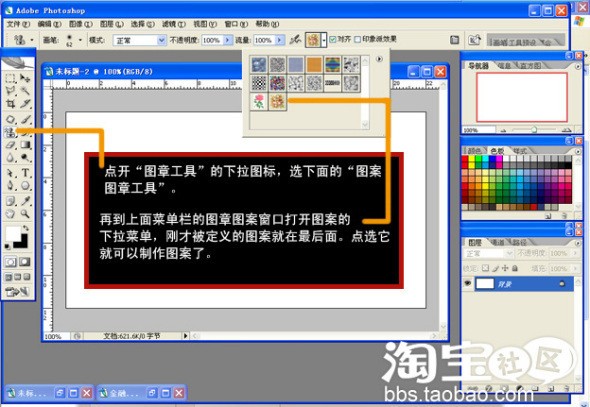The width and height of the screenshot is (590, 407).
Task: Open the tool preset picker arrow
Action: tap(32, 39)
